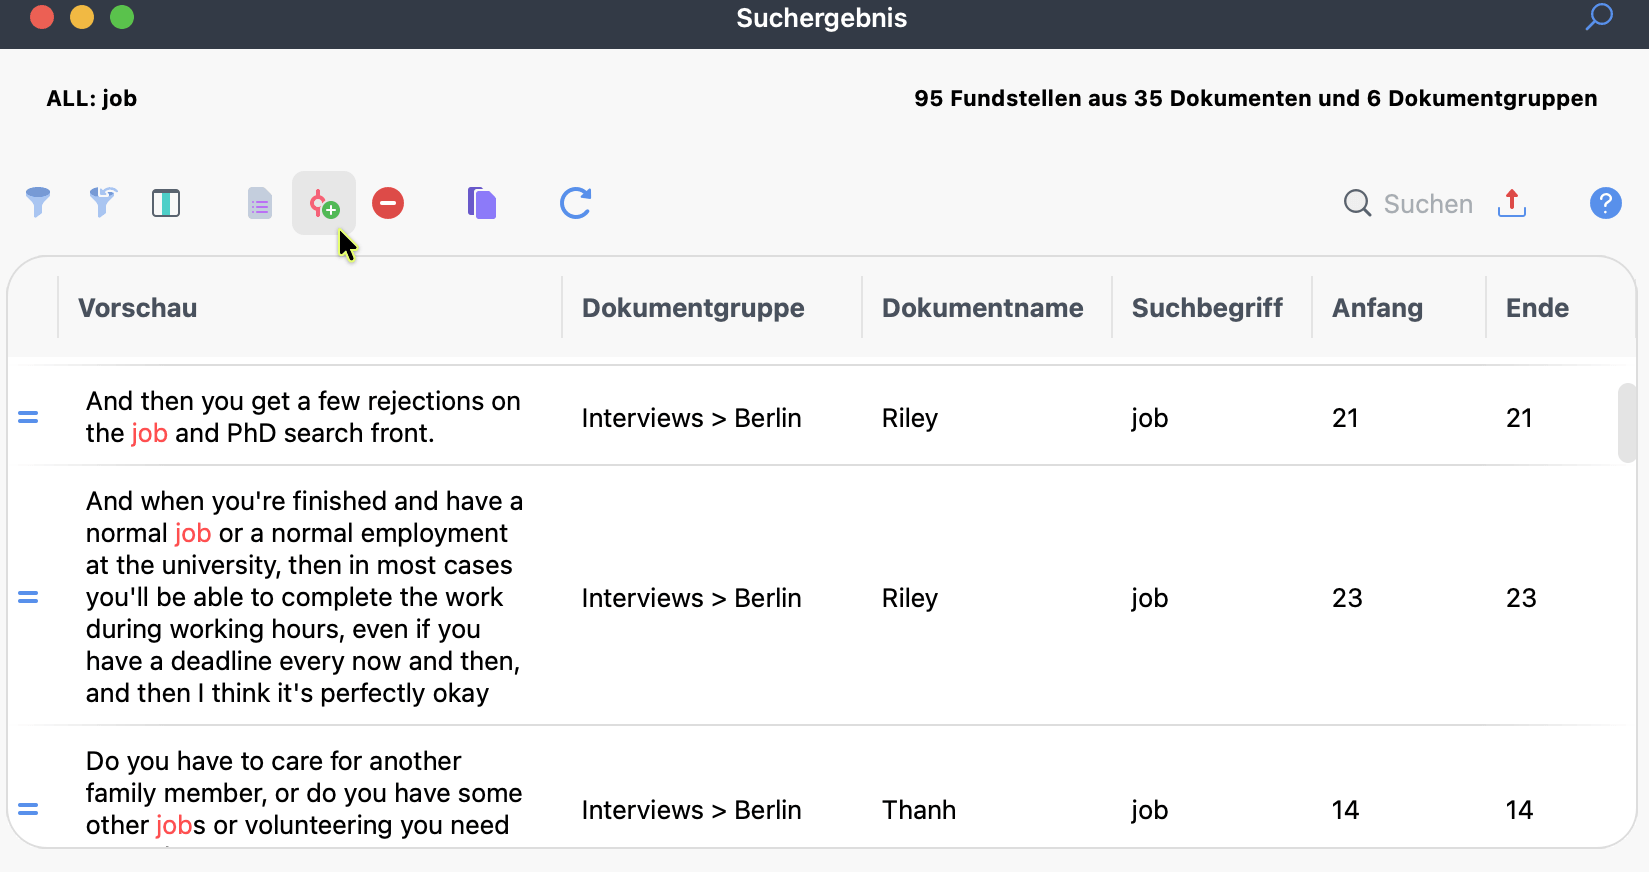Open the column chooser icon

pos(166,203)
